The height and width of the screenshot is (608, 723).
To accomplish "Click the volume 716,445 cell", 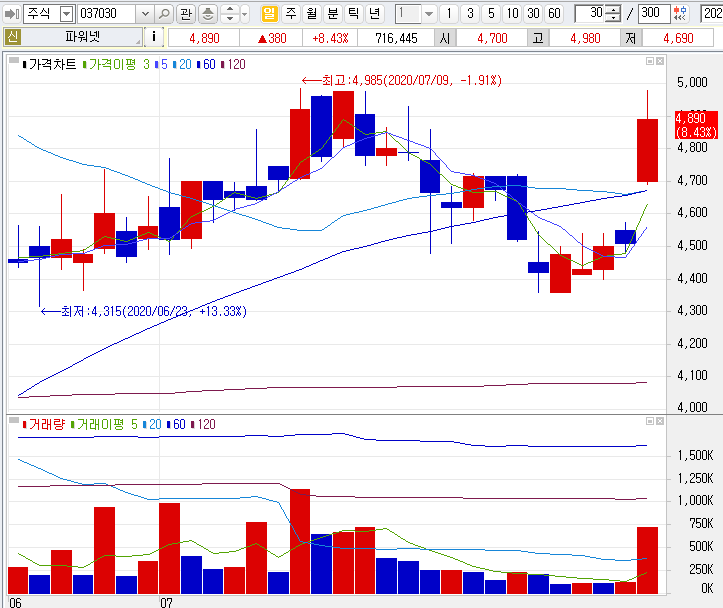I will click(x=396, y=38).
